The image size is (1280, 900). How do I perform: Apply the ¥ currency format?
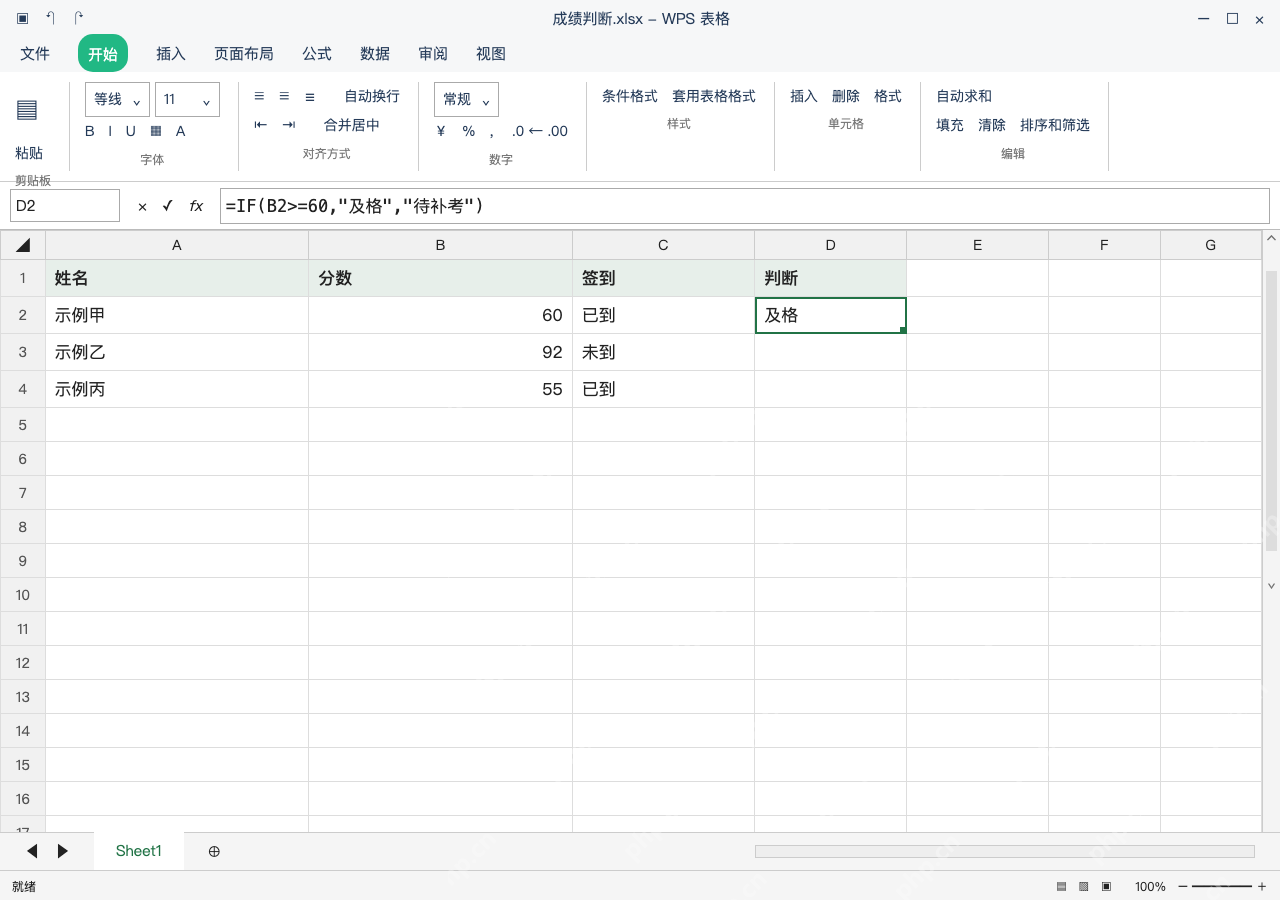[x=441, y=131]
